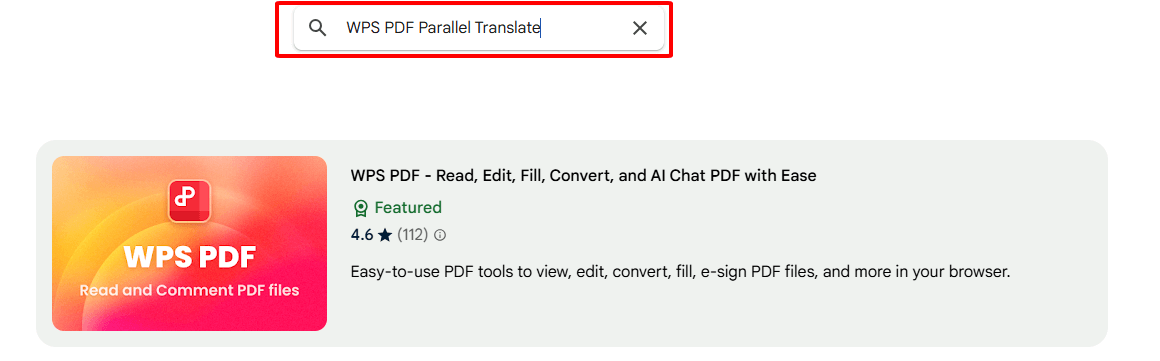Click the 4.6 rating number
This screenshot has height=361, width=1160.
(x=362, y=236)
